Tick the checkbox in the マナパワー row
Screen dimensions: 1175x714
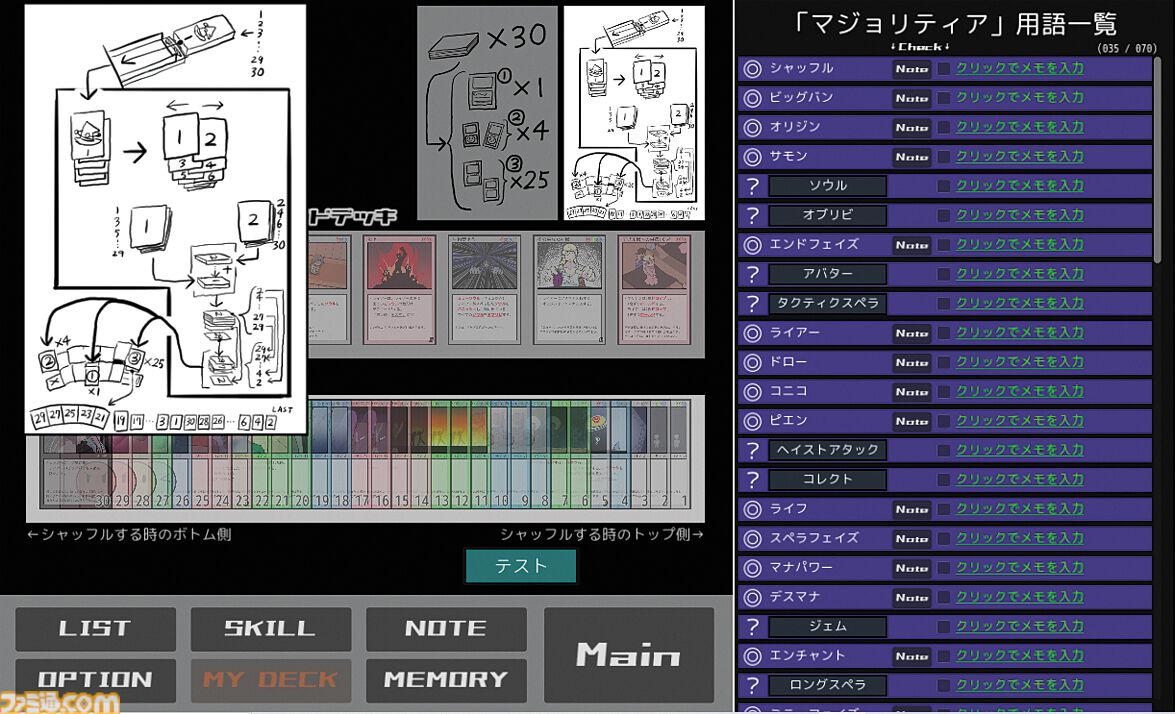click(944, 568)
